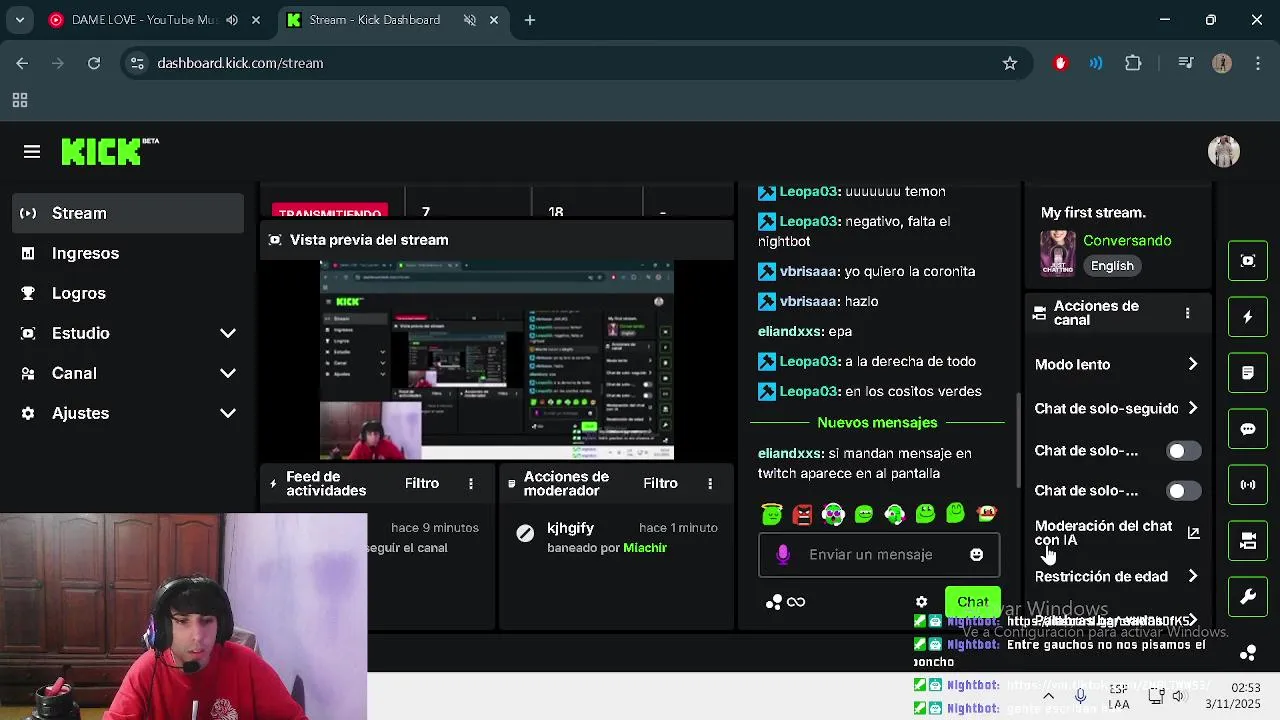This screenshot has height=720, width=1280.
Task: Open a new browser tab
Action: pyautogui.click(x=530, y=20)
